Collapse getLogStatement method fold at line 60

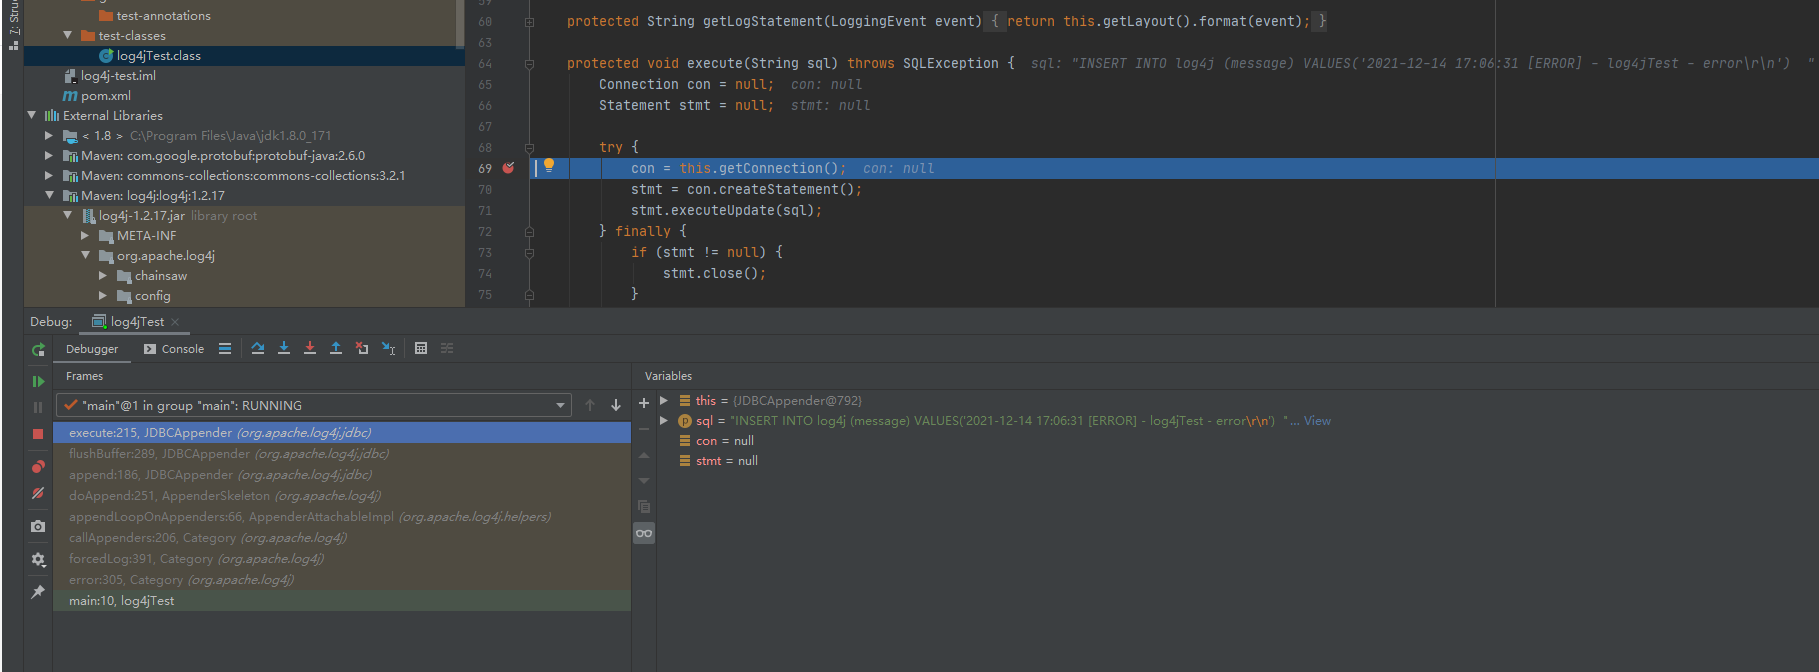530,21
